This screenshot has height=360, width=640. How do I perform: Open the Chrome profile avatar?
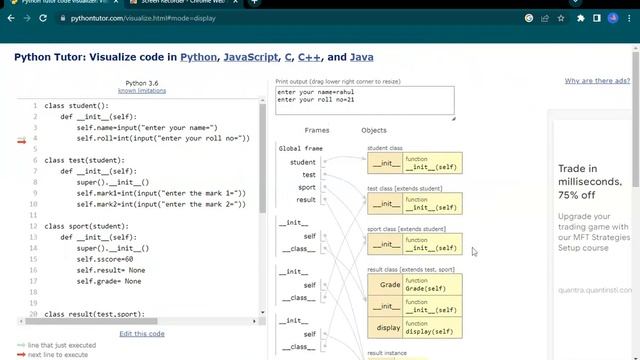613,18
